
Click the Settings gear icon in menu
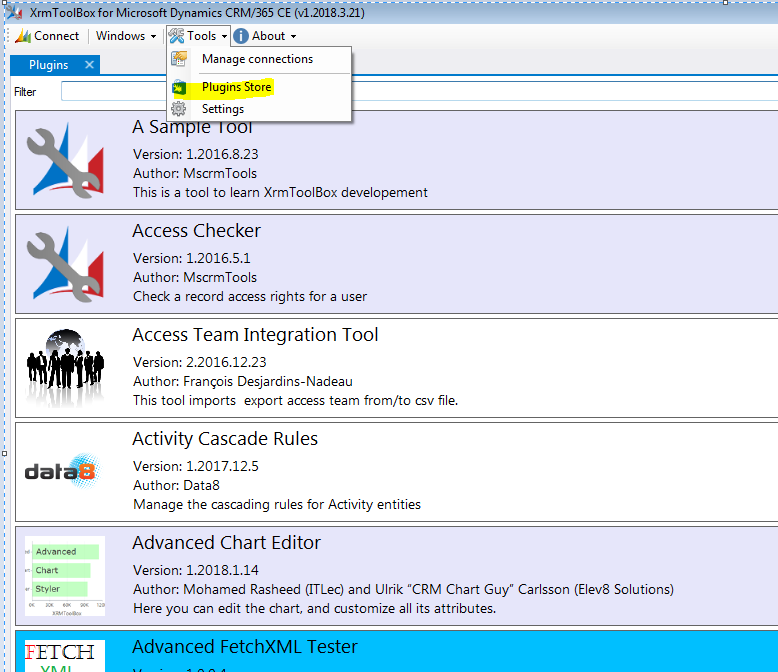point(179,109)
